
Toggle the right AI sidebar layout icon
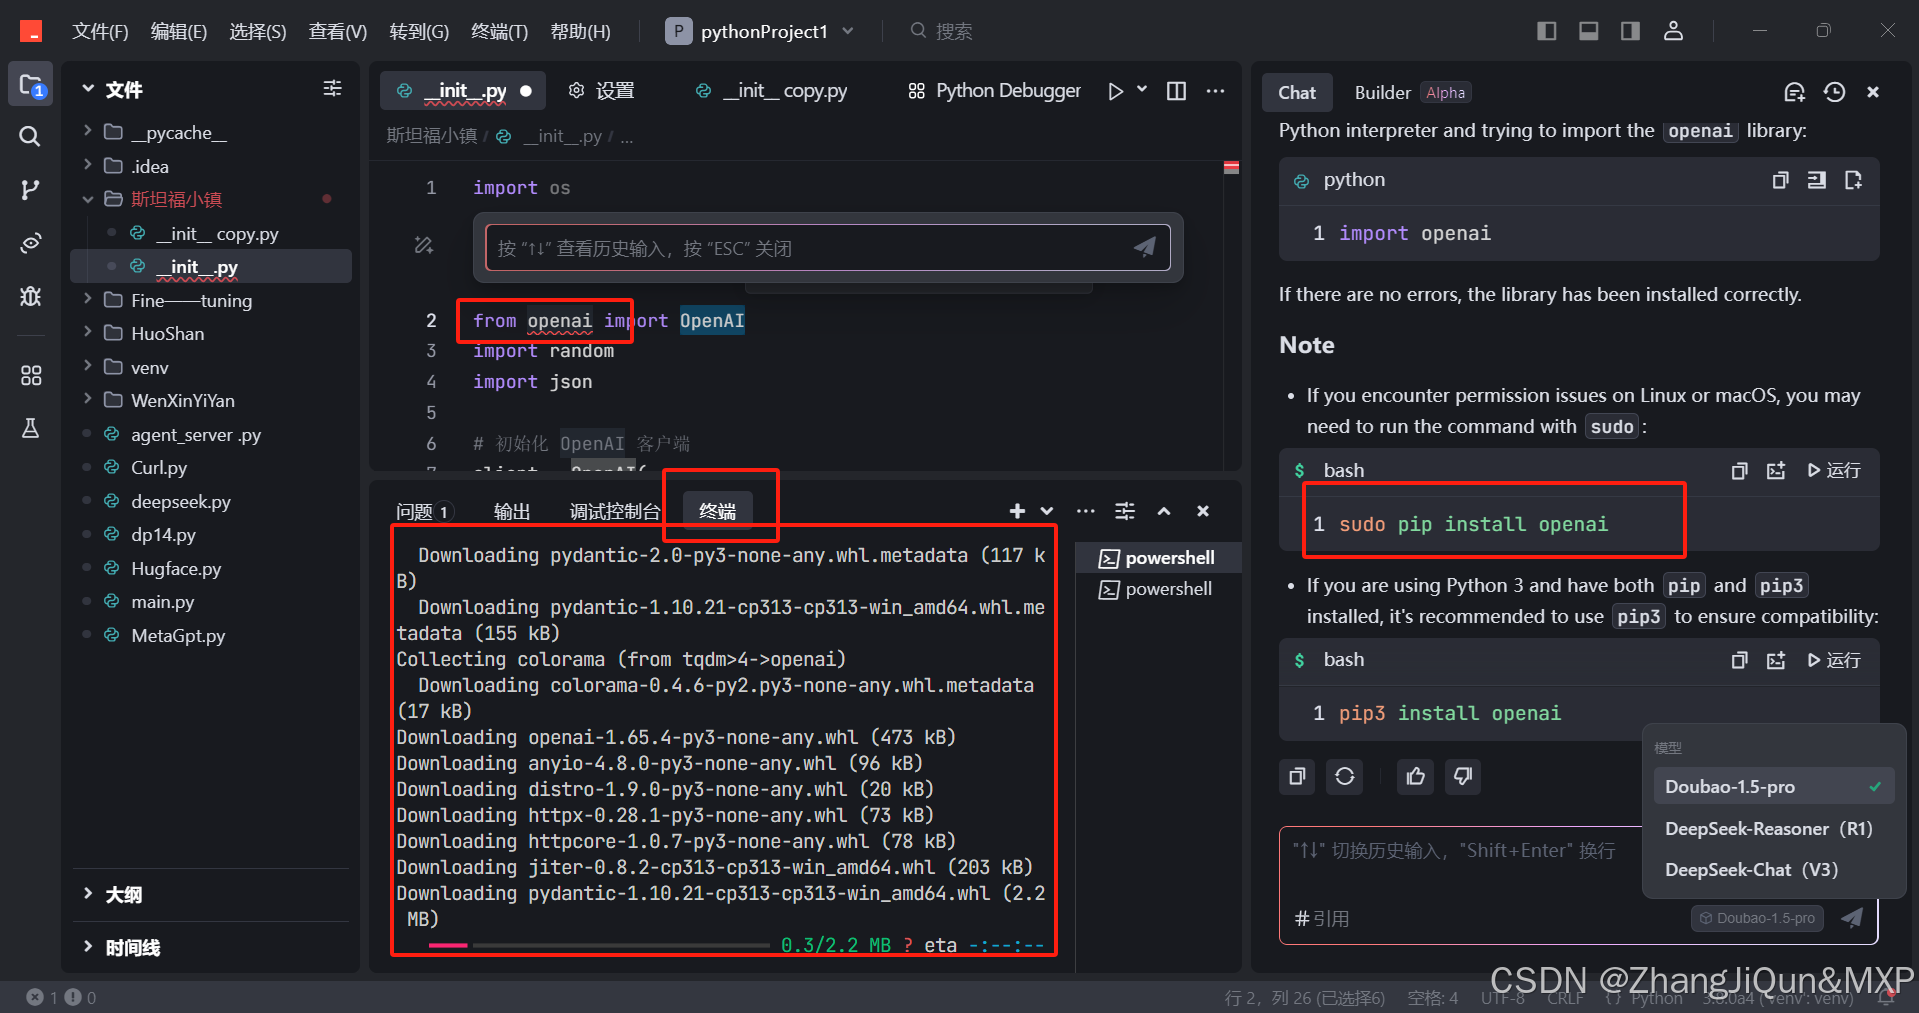(1630, 31)
